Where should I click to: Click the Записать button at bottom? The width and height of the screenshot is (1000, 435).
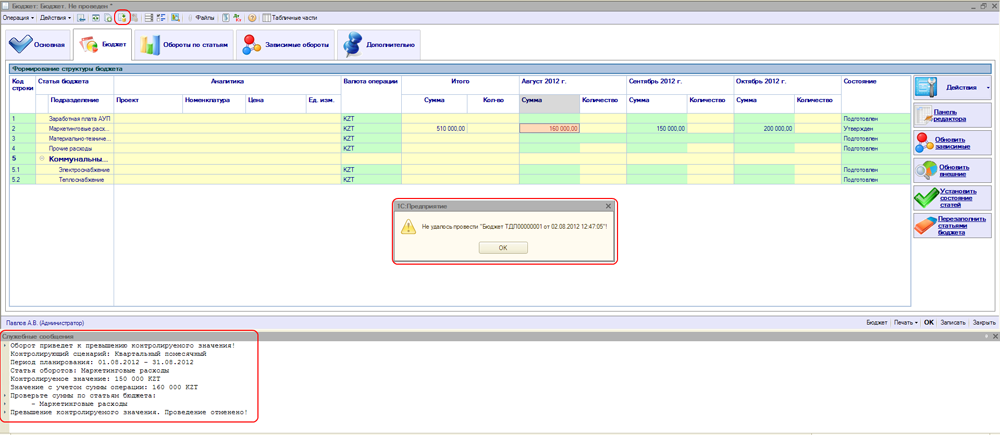click(952, 323)
